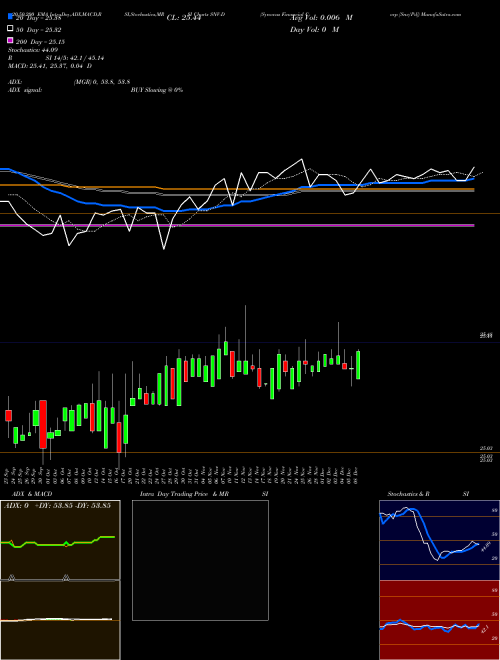Open the blue-background Stochastics chart
The width and height of the screenshot is (500, 660).
point(439,540)
